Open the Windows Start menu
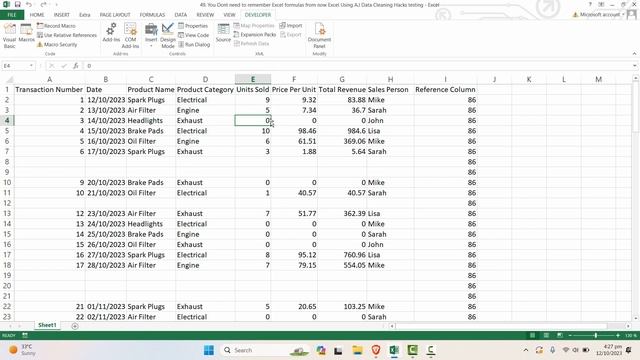This screenshot has height=360, width=640. point(209,350)
